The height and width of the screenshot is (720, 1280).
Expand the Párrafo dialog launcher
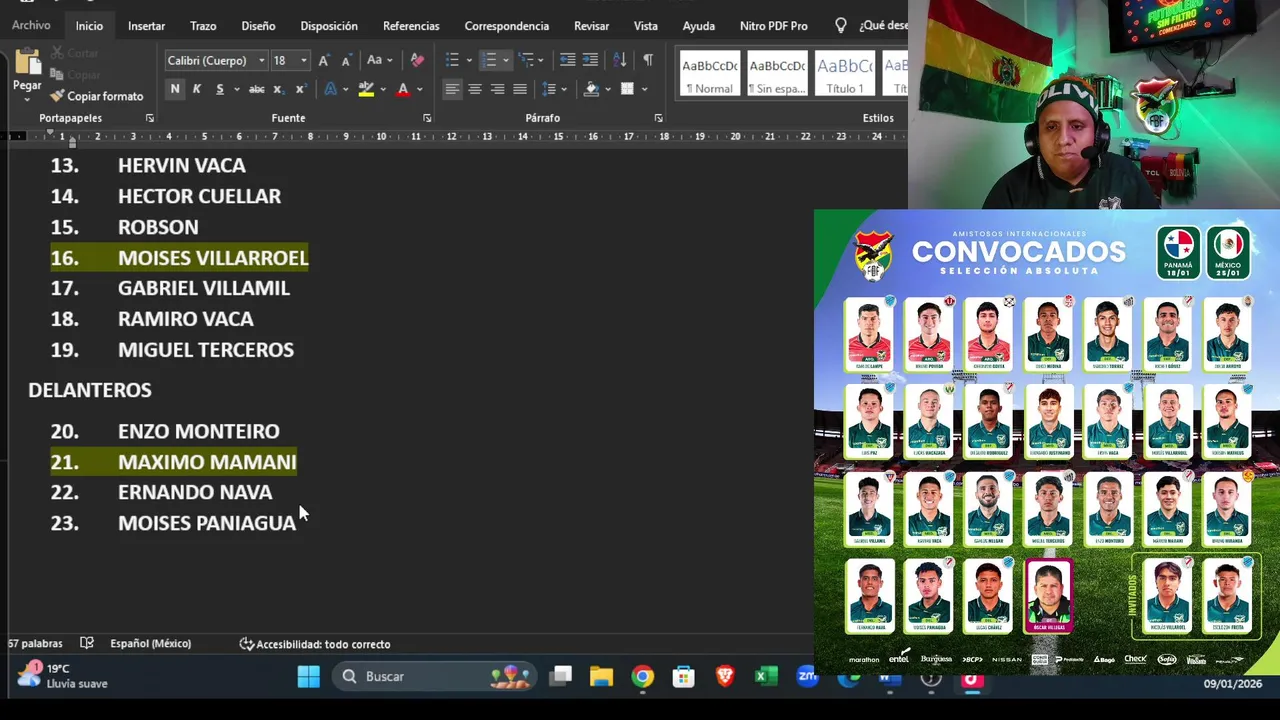658,118
